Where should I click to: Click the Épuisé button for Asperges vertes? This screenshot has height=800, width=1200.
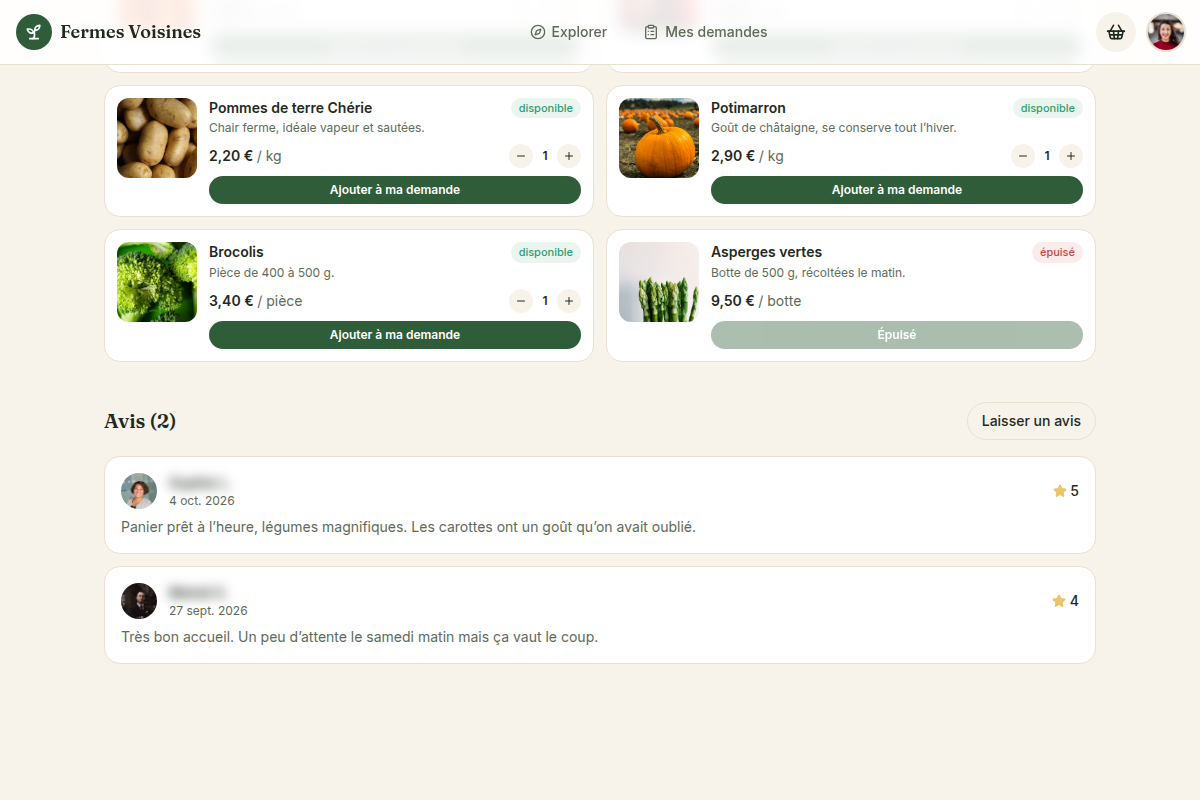(897, 335)
